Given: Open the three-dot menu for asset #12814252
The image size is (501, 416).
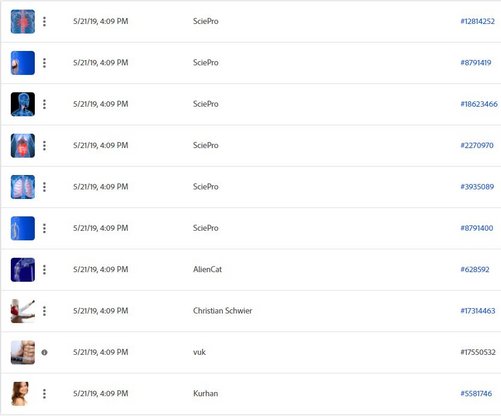Looking at the screenshot, I should (44, 22).
